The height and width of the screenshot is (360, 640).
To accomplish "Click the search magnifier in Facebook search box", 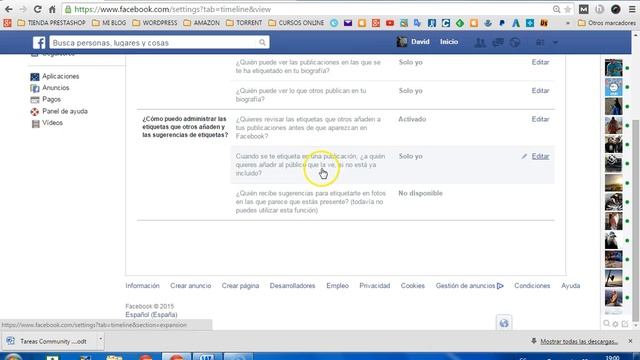I will 262,42.
